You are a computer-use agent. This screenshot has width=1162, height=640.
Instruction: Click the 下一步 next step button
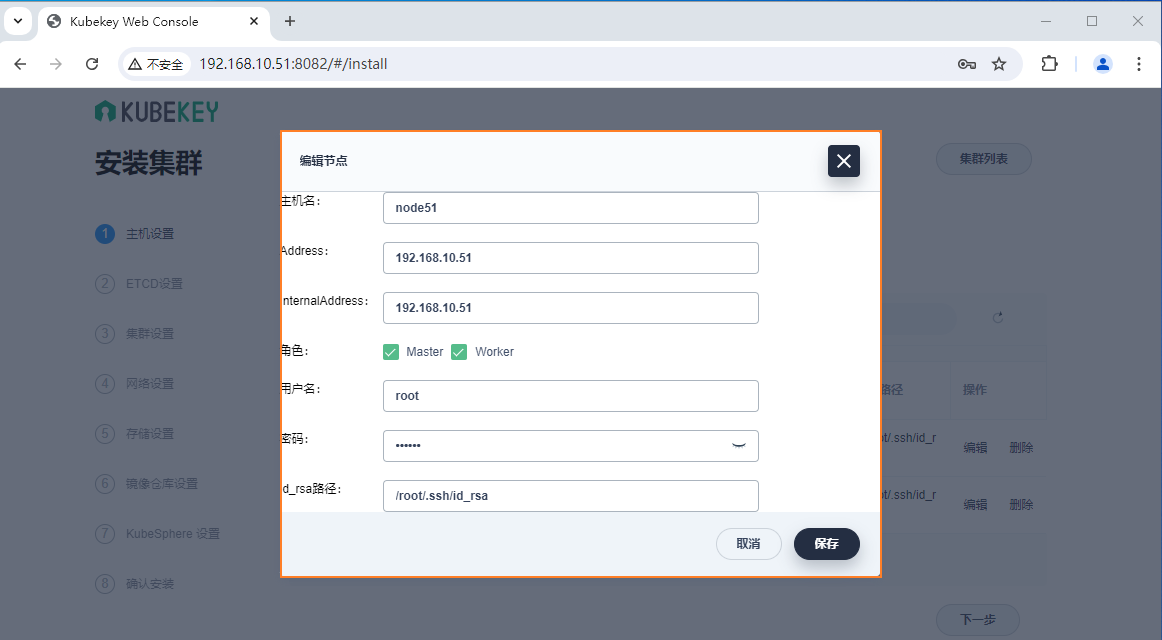click(x=977, y=619)
